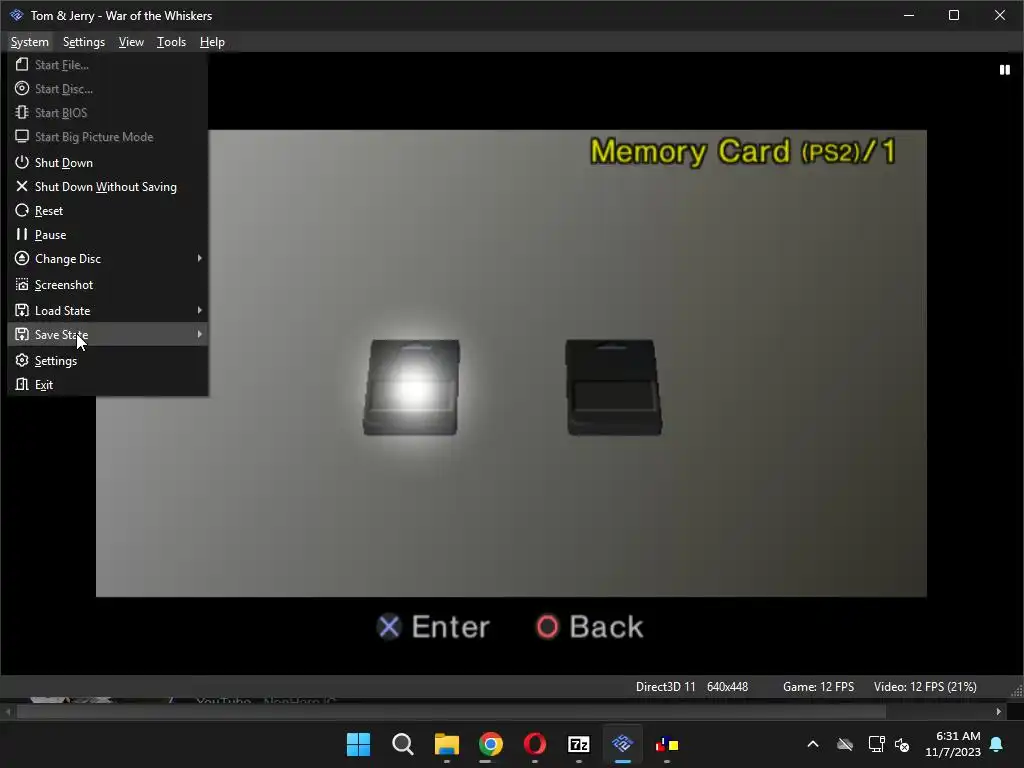Click the Game: 12 FPS status
The width and height of the screenshot is (1024, 768).
tap(818, 686)
